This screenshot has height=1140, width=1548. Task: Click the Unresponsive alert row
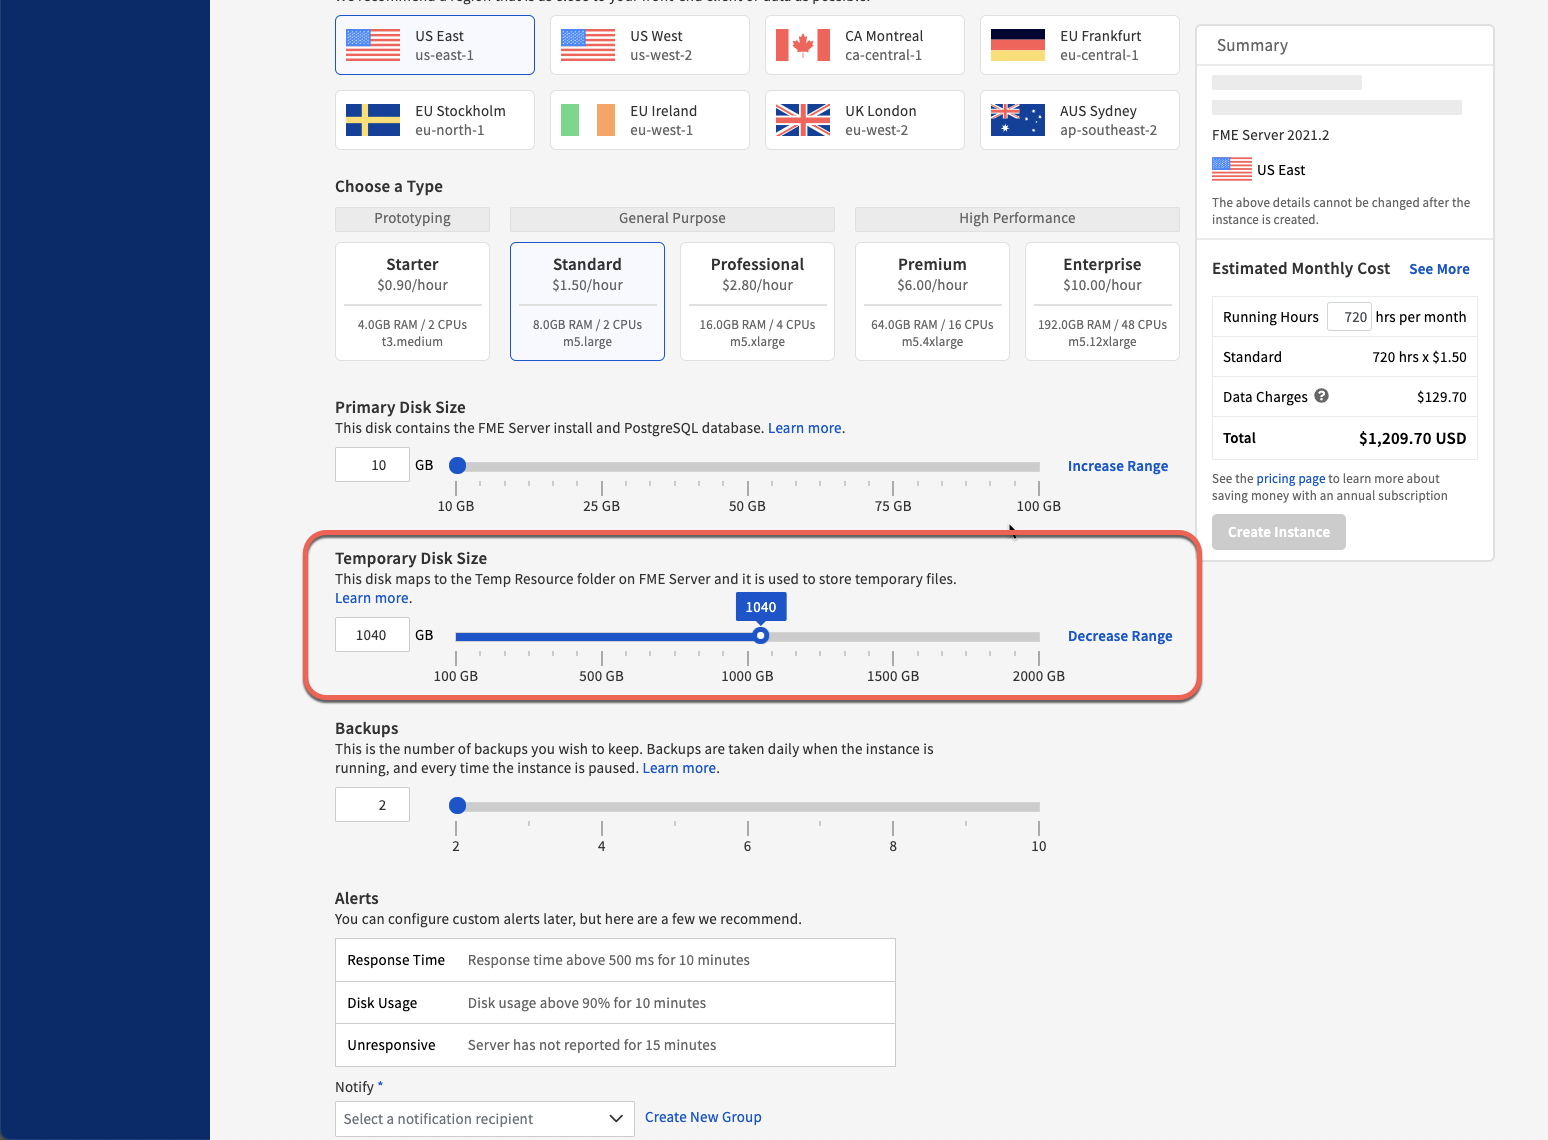pyautogui.click(x=615, y=1045)
